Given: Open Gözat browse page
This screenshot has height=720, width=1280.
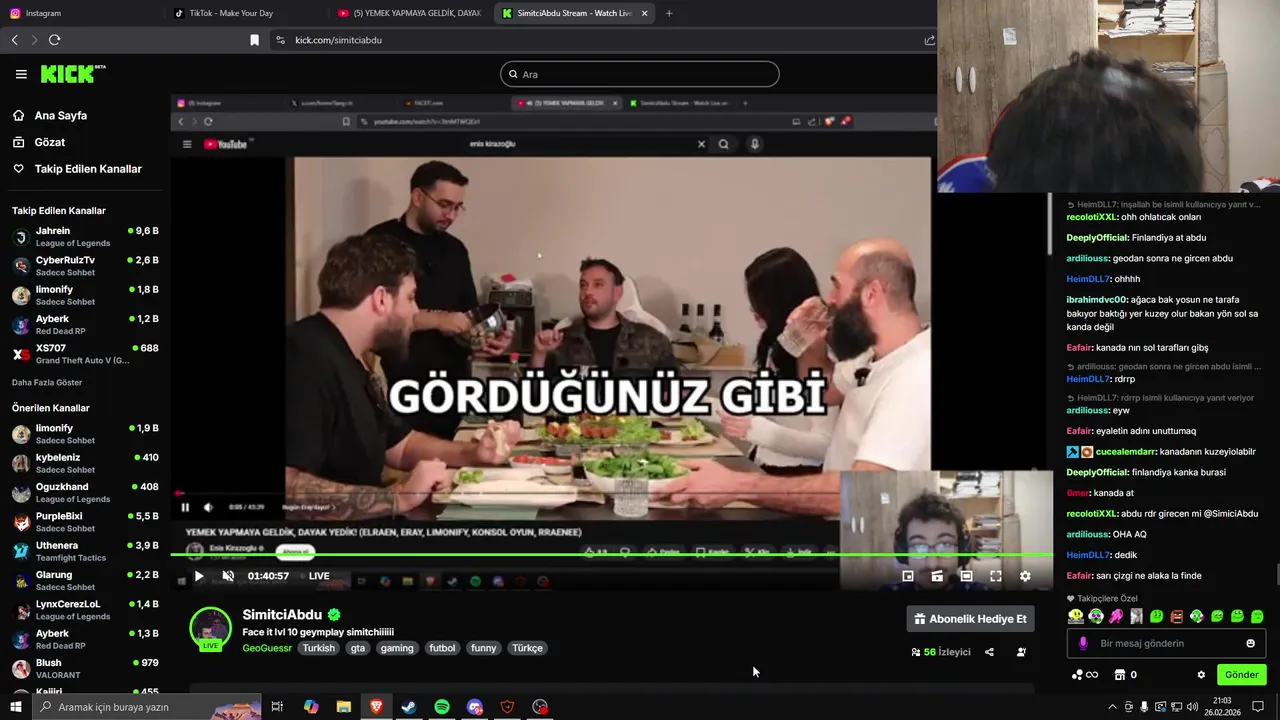Looking at the screenshot, I should click(x=39, y=142).
